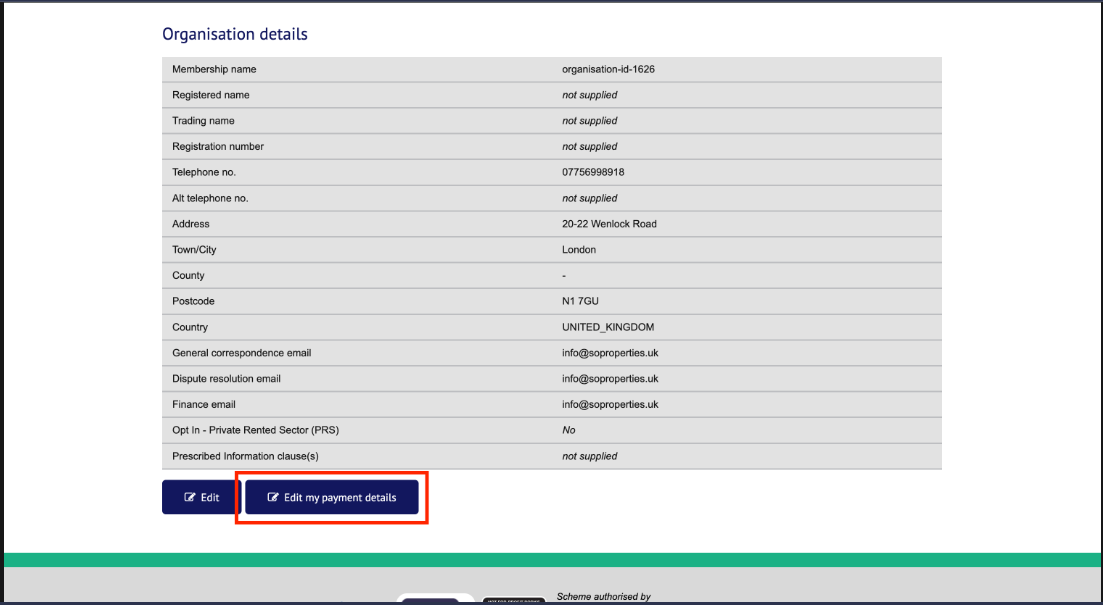This screenshot has height=605, width=1103.
Task: Click the green footer divider bar
Action: pos(551,560)
